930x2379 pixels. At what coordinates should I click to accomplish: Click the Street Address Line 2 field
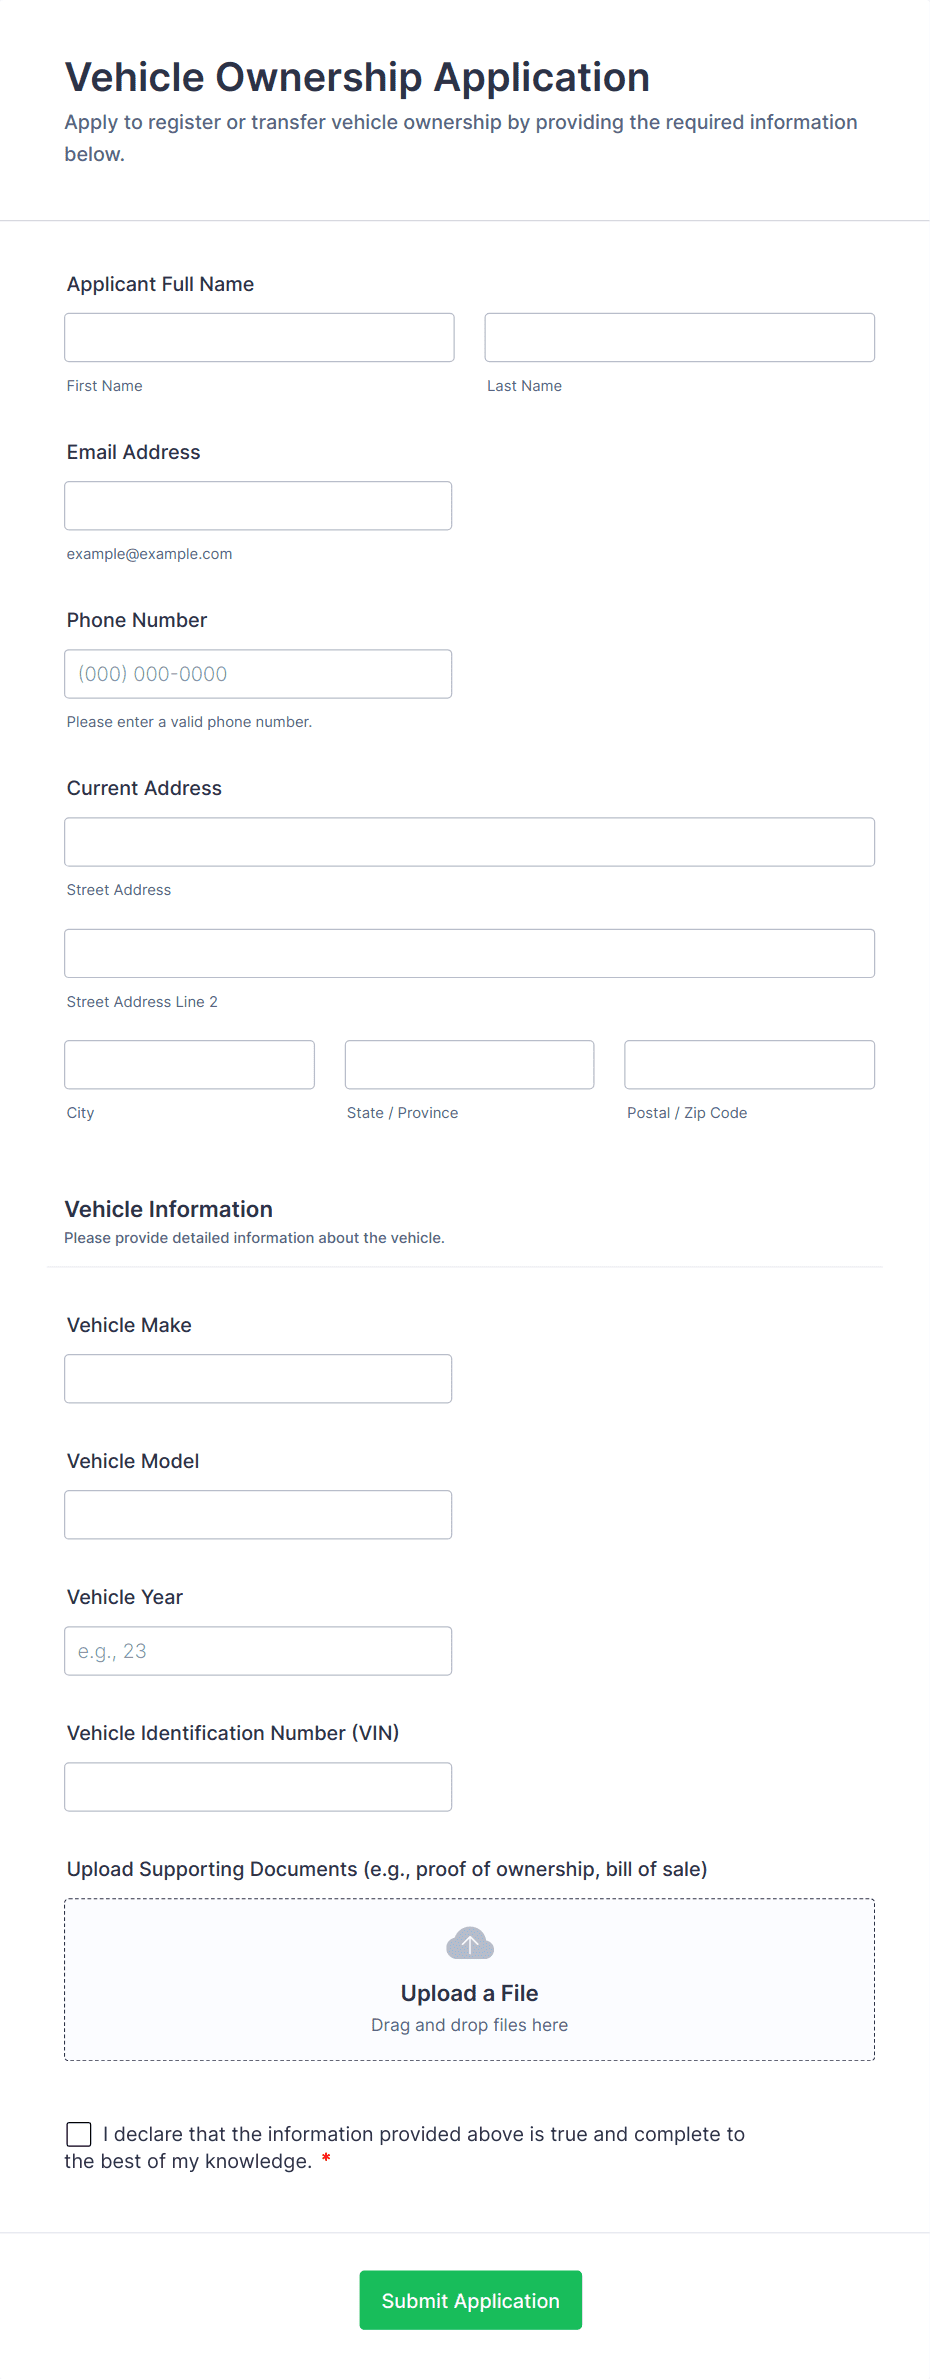[x=469, y=954]
